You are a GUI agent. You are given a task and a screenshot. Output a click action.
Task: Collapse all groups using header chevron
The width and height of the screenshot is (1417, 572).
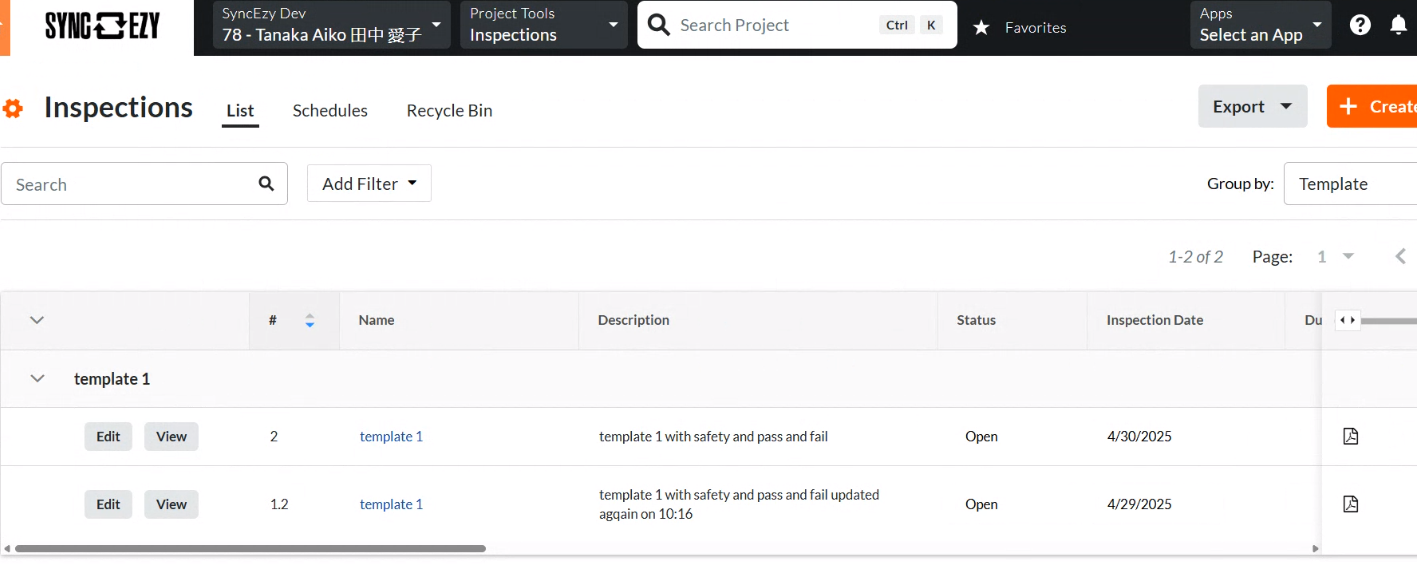pyautogui.click(x=37, y=320)
